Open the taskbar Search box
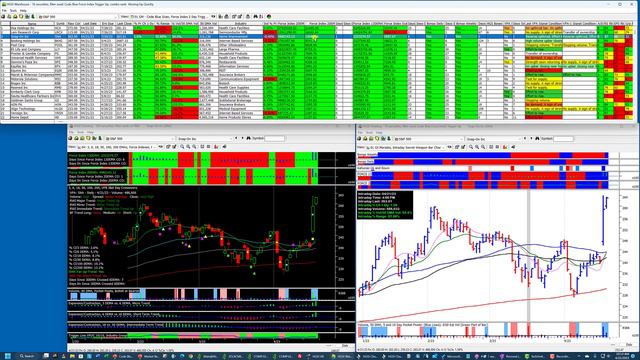Viewport: 640px width, 360px height. pyautogui.click(x=28, y=356)
